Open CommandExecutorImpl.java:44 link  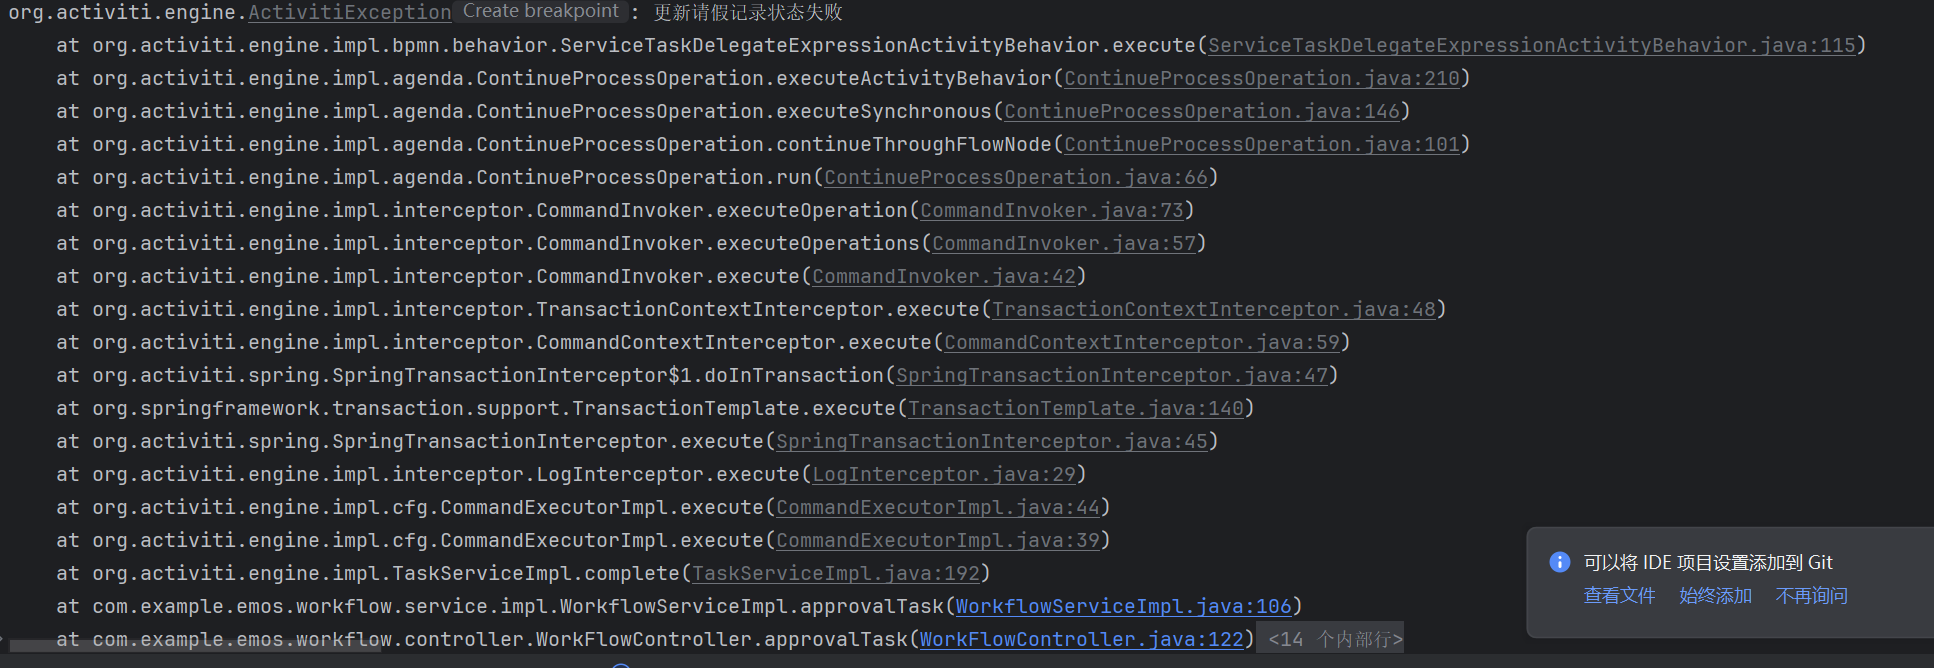pyautogui.click(x=937, y=508)
